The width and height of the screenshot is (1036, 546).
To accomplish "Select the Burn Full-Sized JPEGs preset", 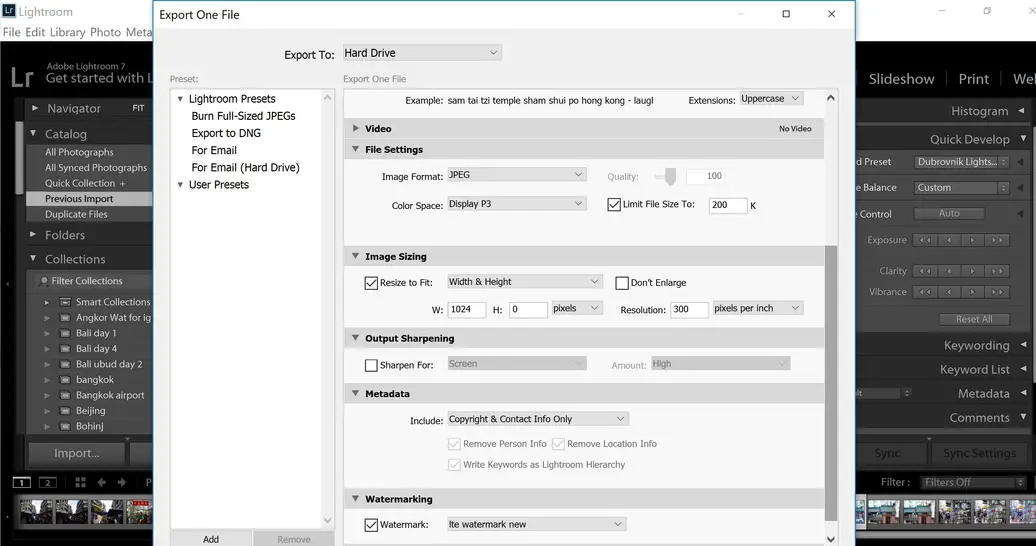I will click(243, 116).
